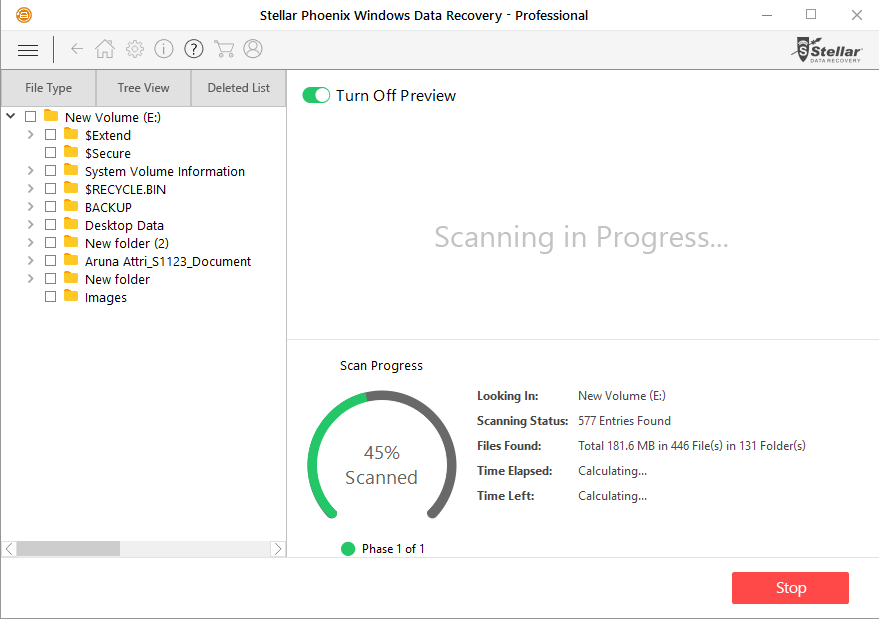Stop the scan with the Stop button
Image resolution: width=879 pixels, height=619 pixels.
[790, 588]
